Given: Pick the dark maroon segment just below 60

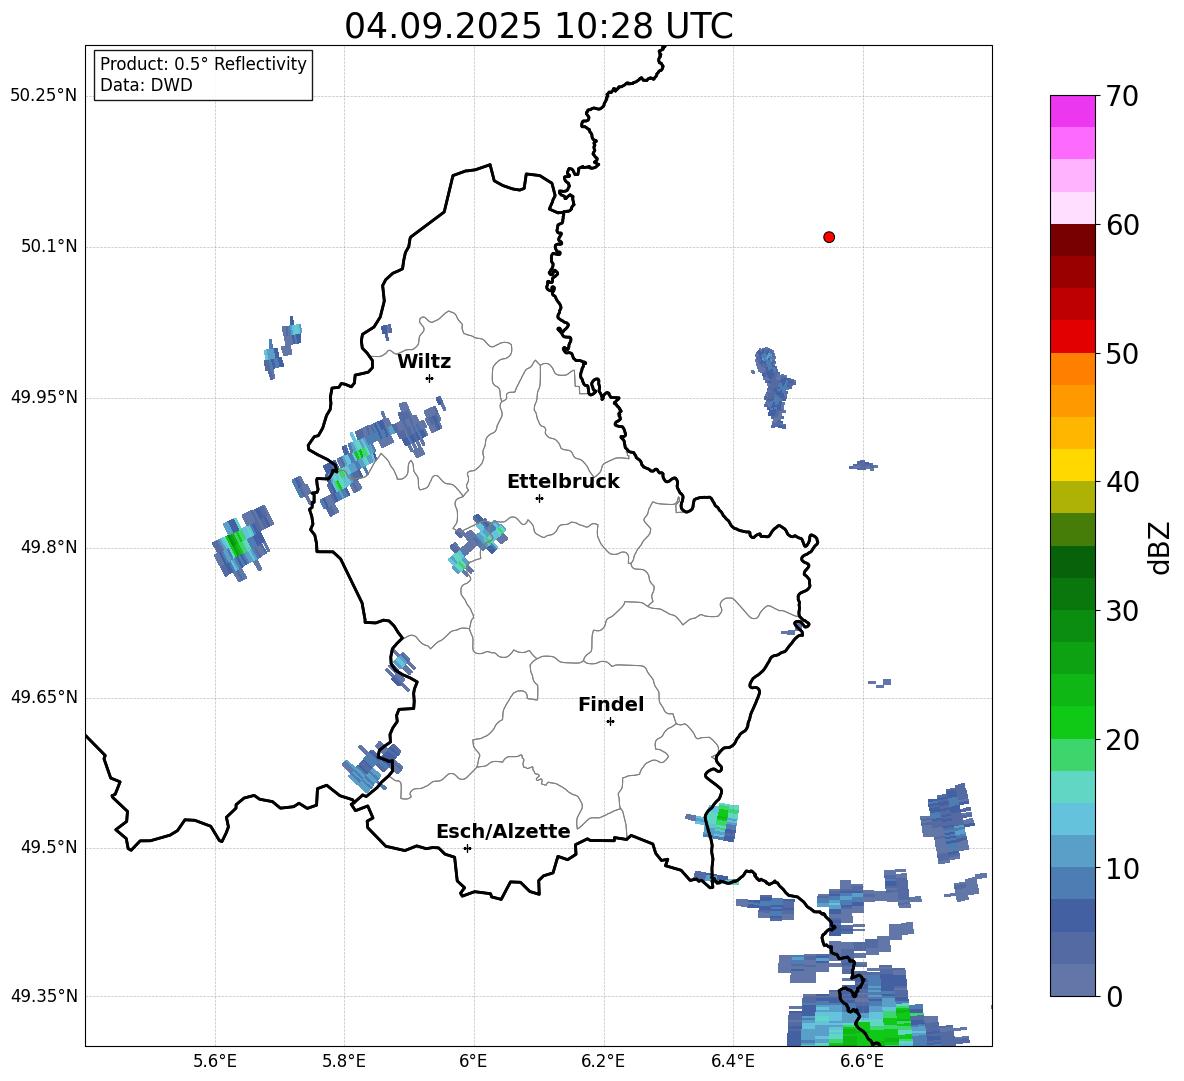Looking at the screenshot, I should coord(1073,240).
